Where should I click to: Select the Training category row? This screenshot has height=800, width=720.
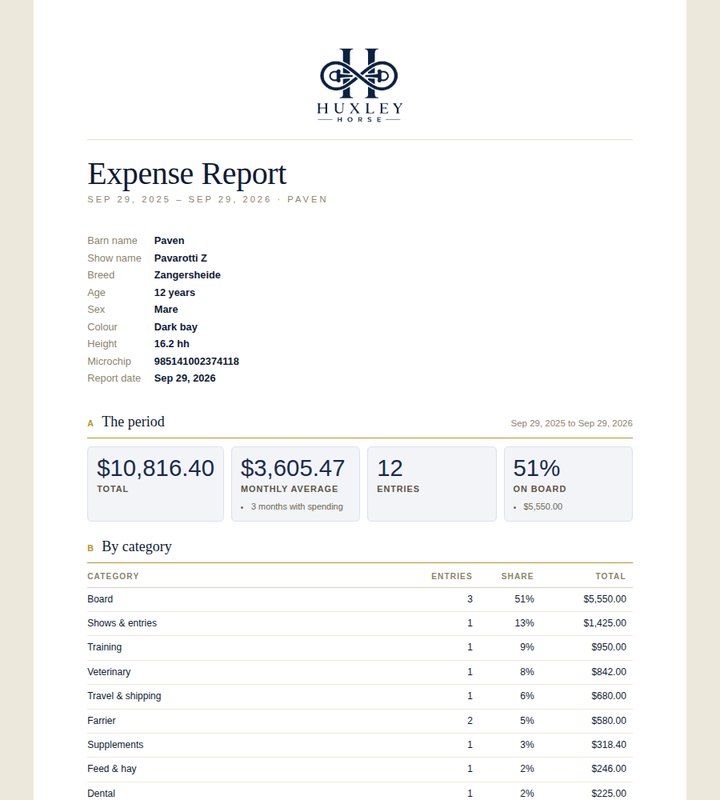360,648
